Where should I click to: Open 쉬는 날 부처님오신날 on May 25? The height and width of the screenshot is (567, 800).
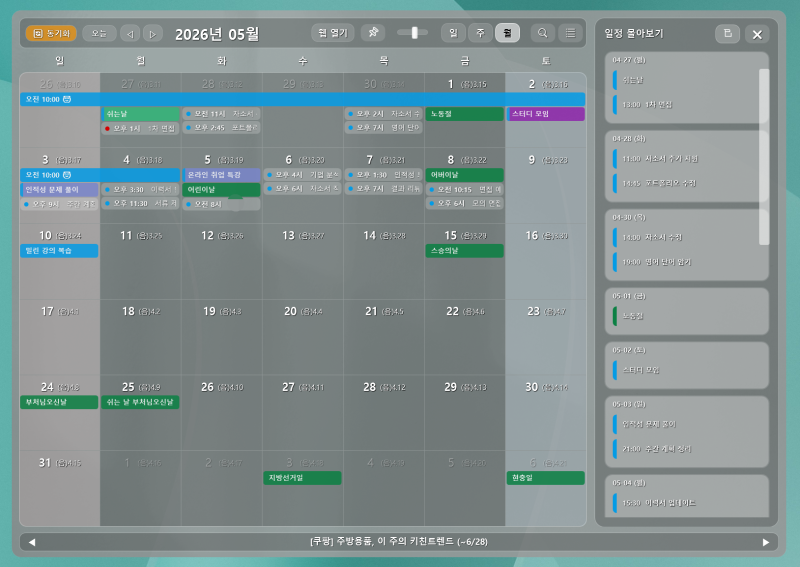[x=140, y=402]
